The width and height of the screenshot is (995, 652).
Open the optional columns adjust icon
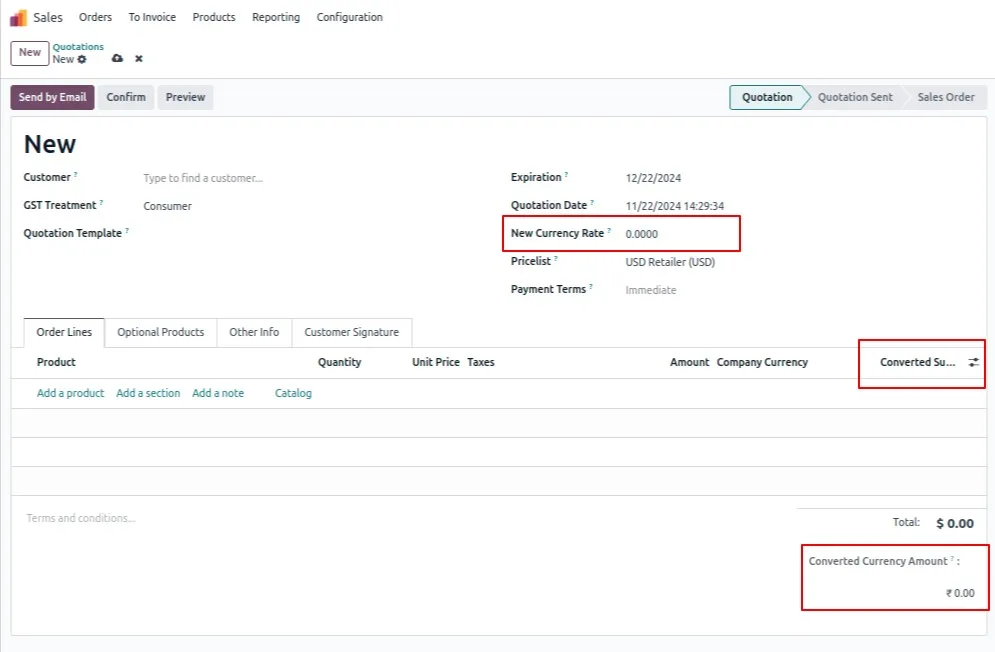tap(973, 362)
